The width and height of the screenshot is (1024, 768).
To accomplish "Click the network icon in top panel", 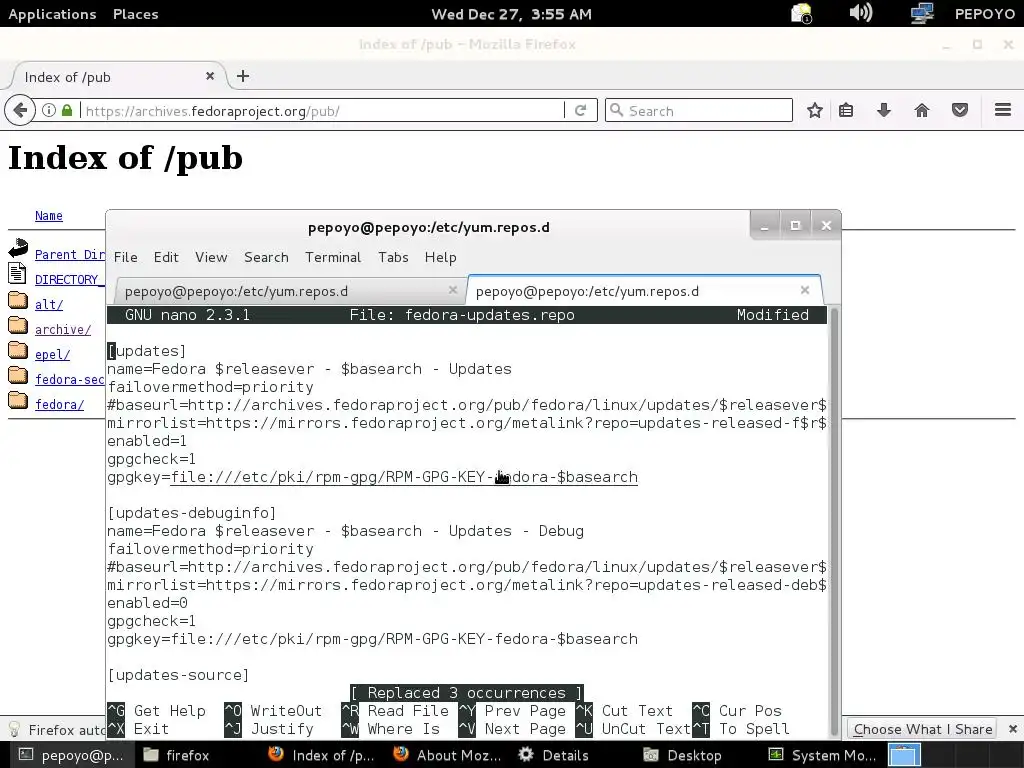I will tap(921, 13).
